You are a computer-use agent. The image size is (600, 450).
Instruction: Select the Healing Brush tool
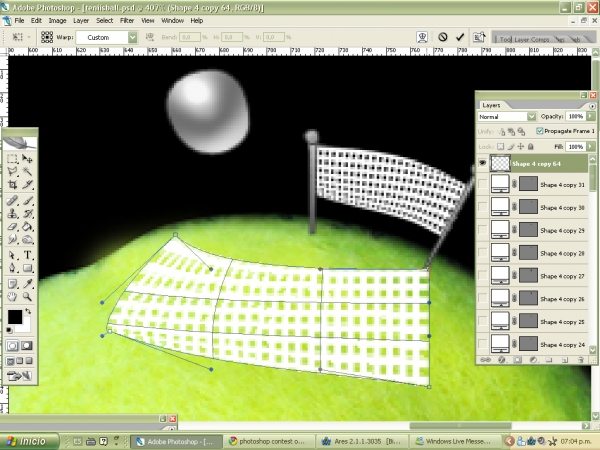[x=12, y=201]
